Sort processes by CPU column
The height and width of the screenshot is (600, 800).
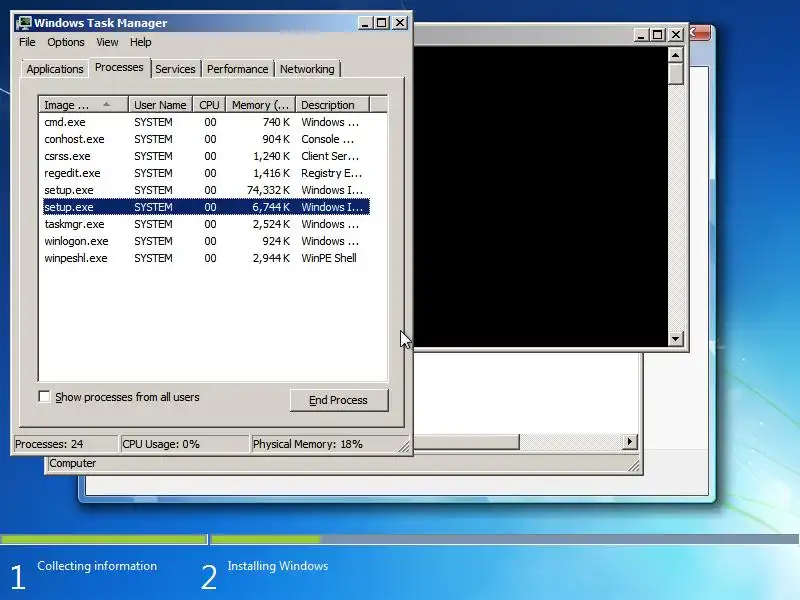[209, 105]
